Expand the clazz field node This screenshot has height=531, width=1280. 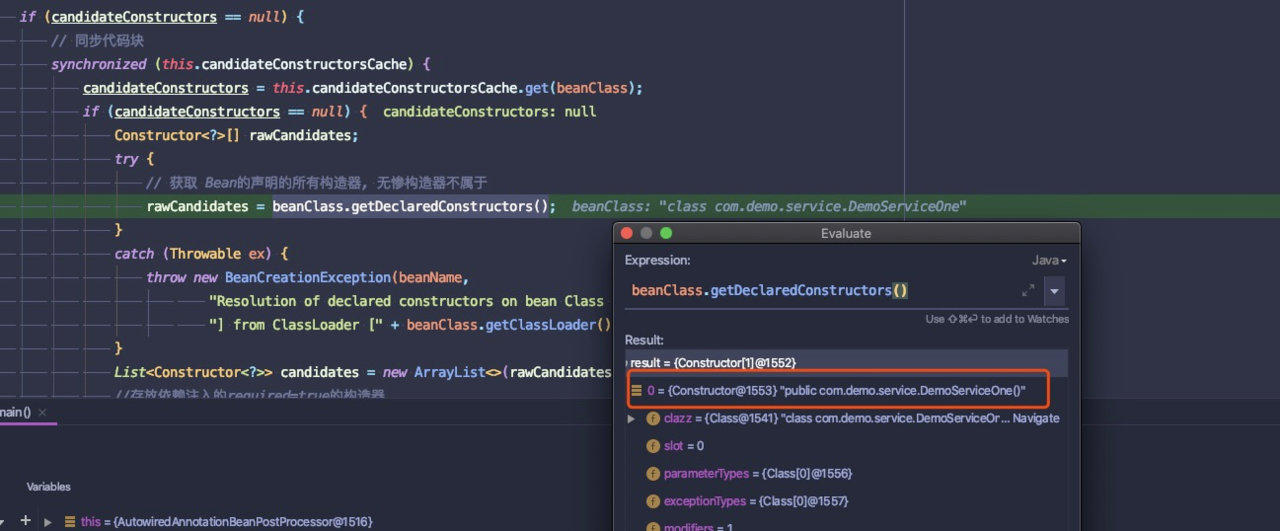pos(631,418)
